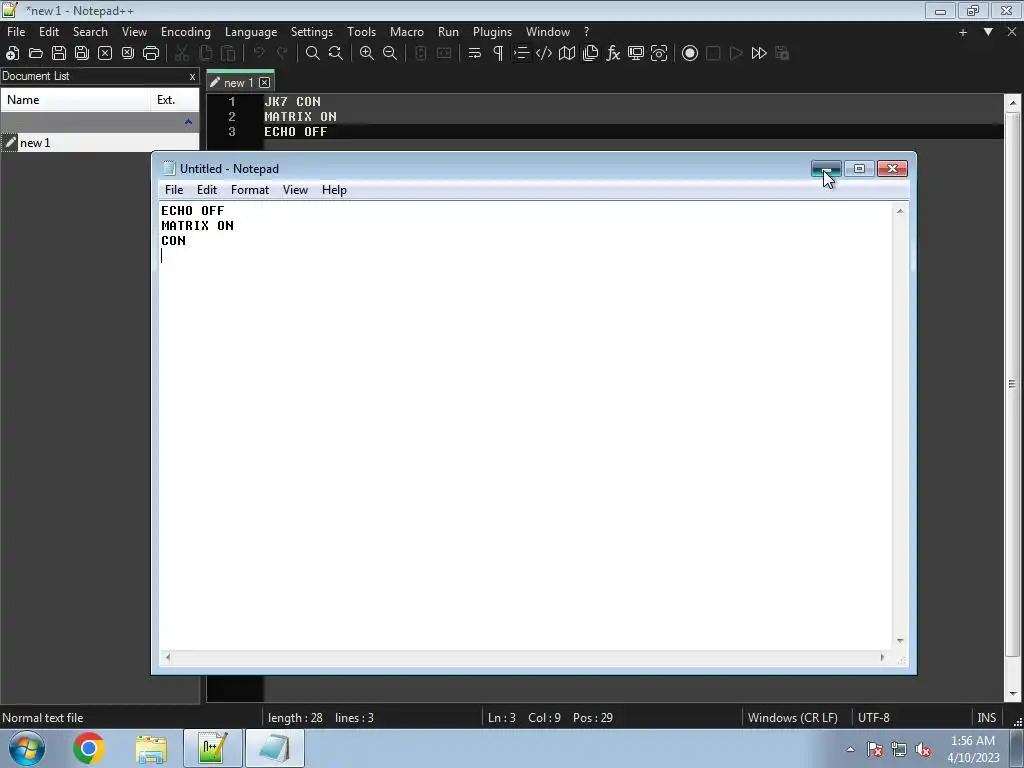This screenshot has height=768, width=1024.
Task: Click the add new tab plus button
Action: point(963,32)
